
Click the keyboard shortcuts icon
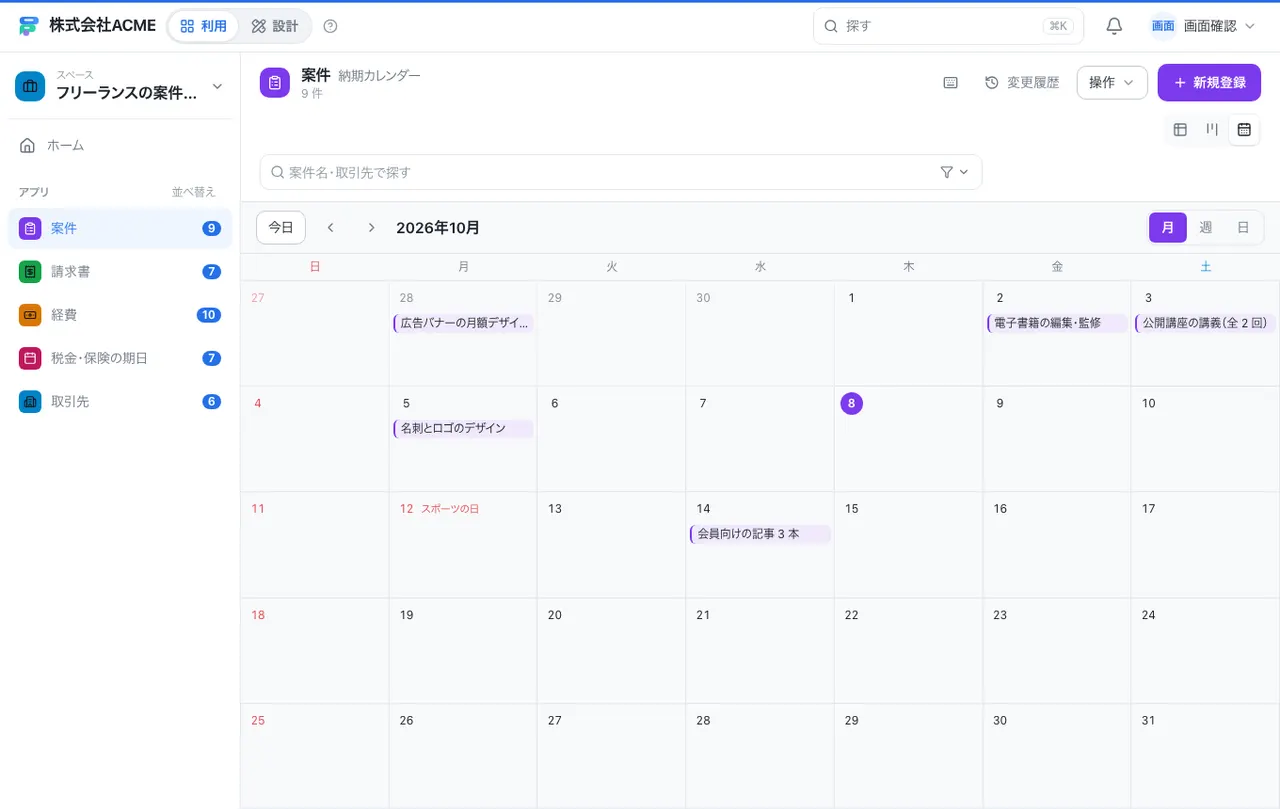[951, 83]
